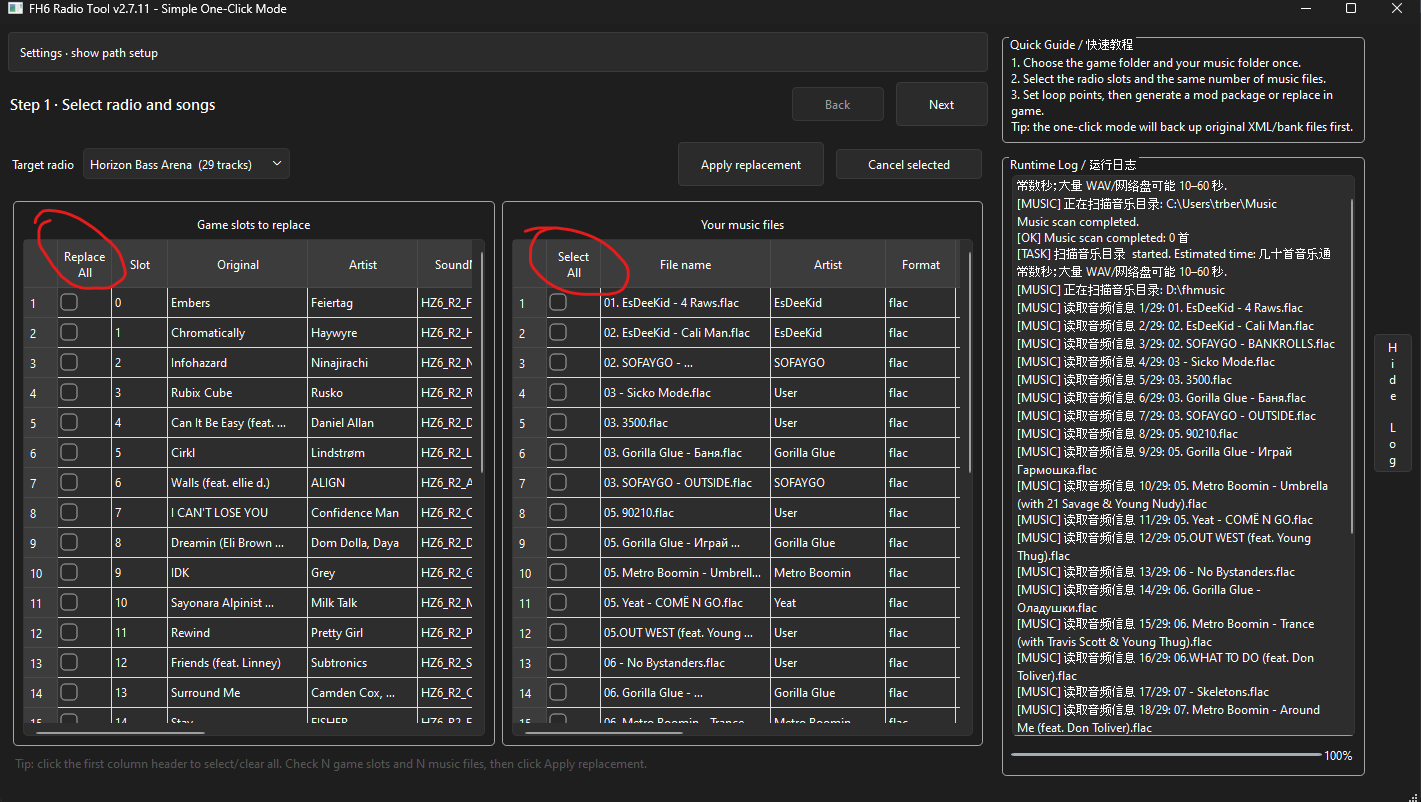
Task: Go to the Next step
Action: (x=942, y=105)
